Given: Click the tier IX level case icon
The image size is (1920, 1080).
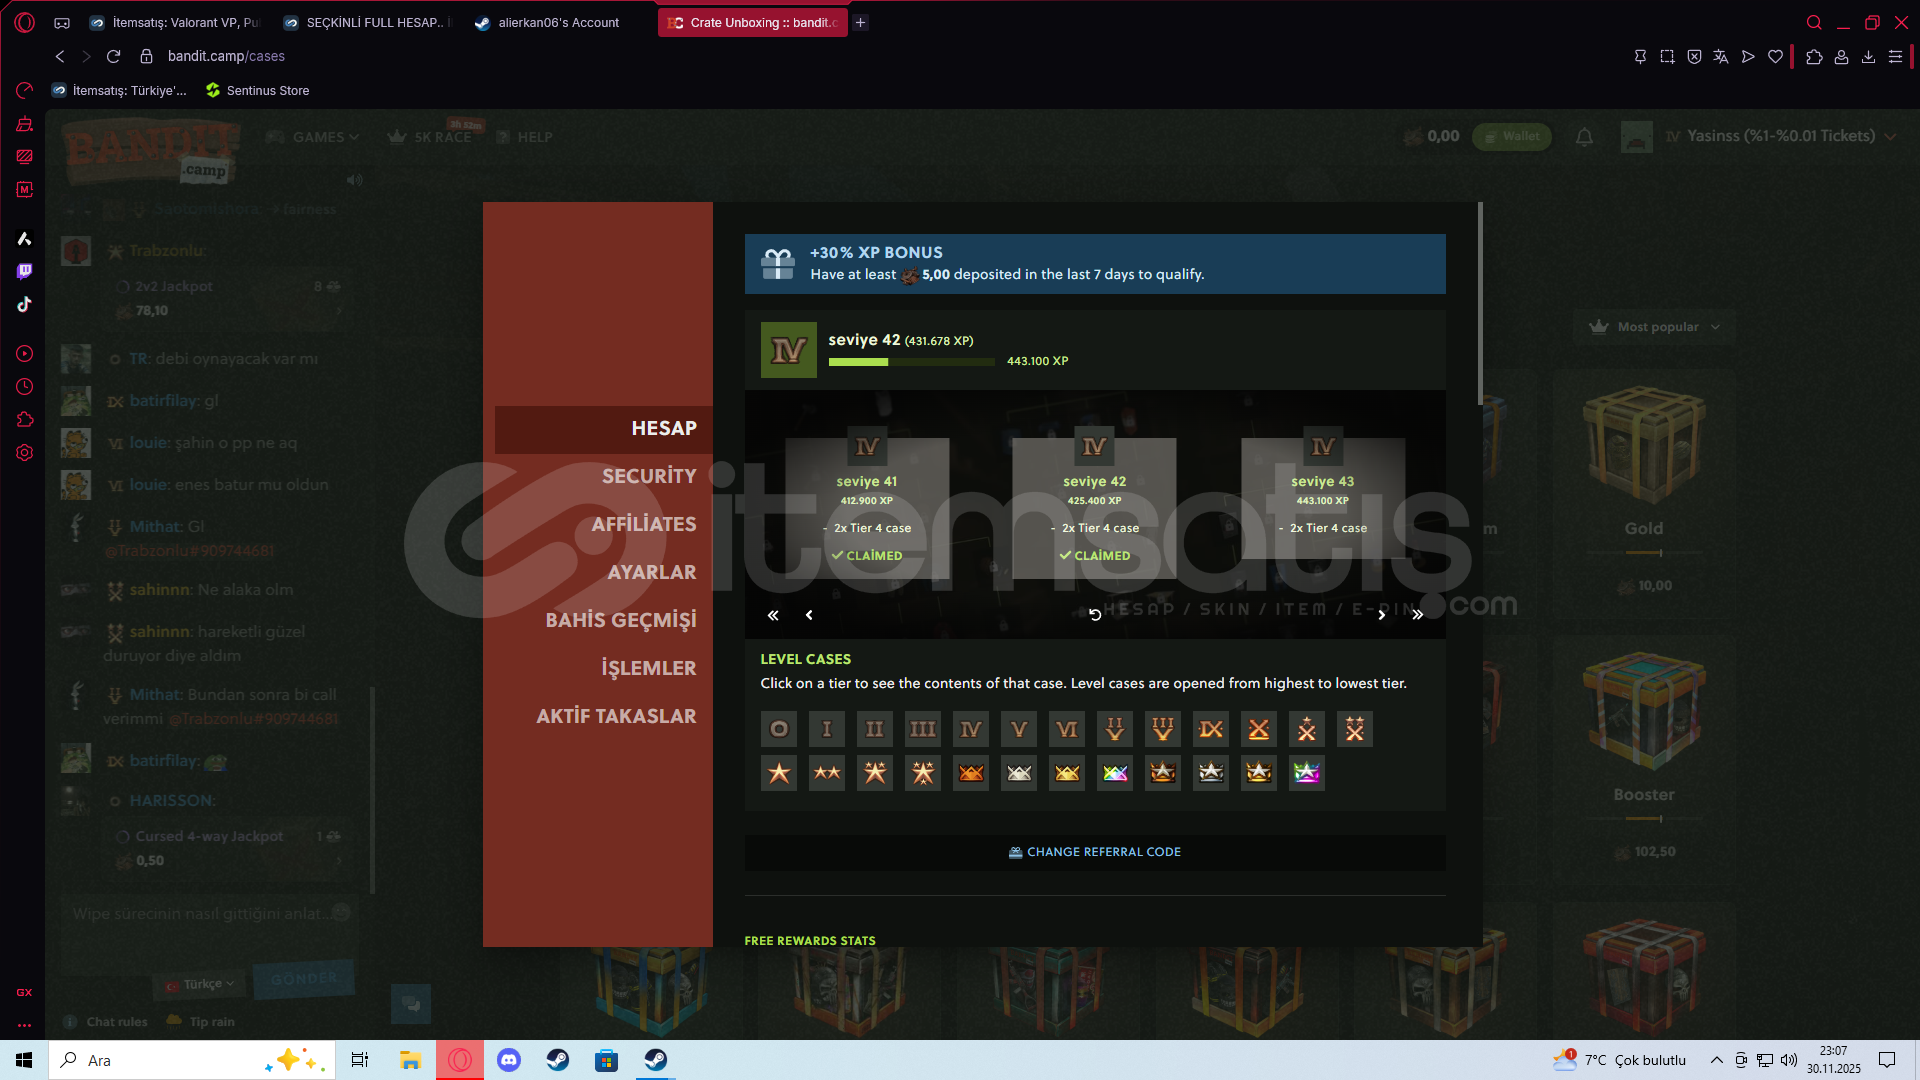Looking at the screenshot, I should tap(1210, 729).
